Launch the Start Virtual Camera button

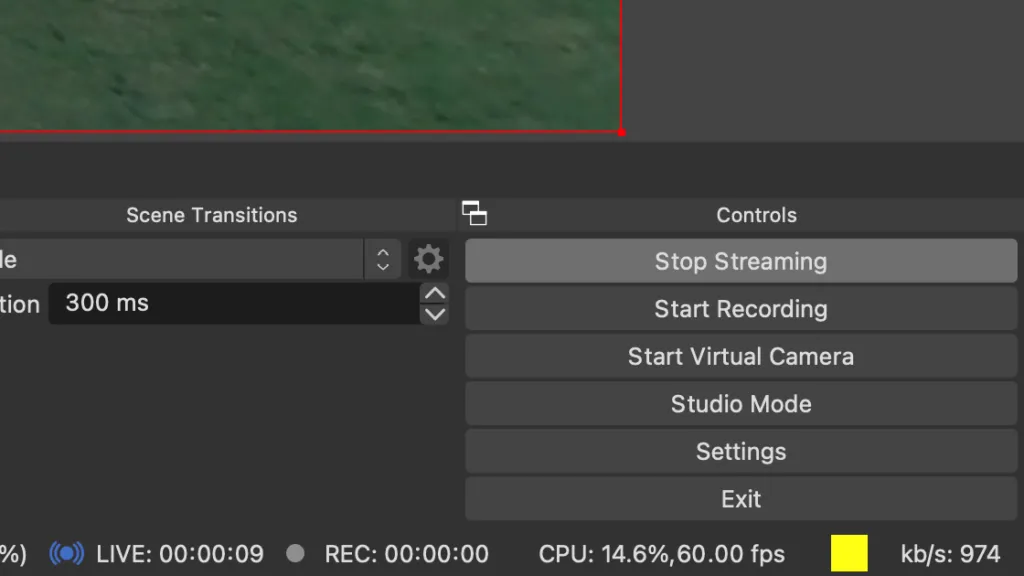(x=741, y=357)
